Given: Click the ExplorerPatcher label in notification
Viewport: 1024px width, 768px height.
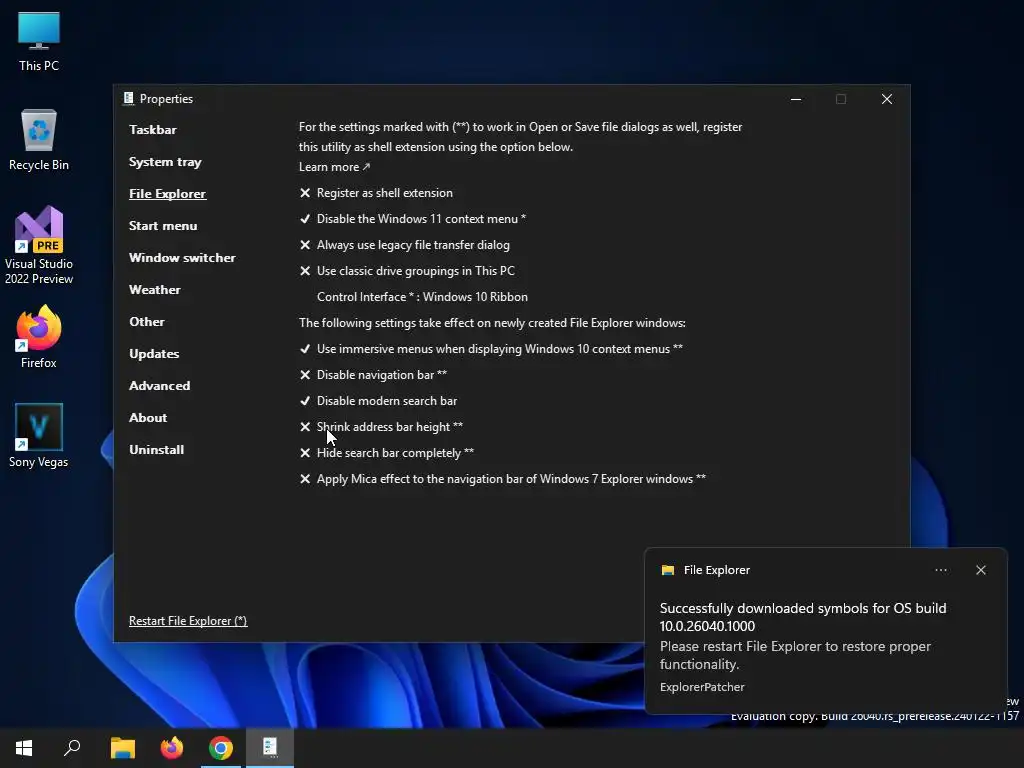Looking at the screenshot, I should pos(702,687).
